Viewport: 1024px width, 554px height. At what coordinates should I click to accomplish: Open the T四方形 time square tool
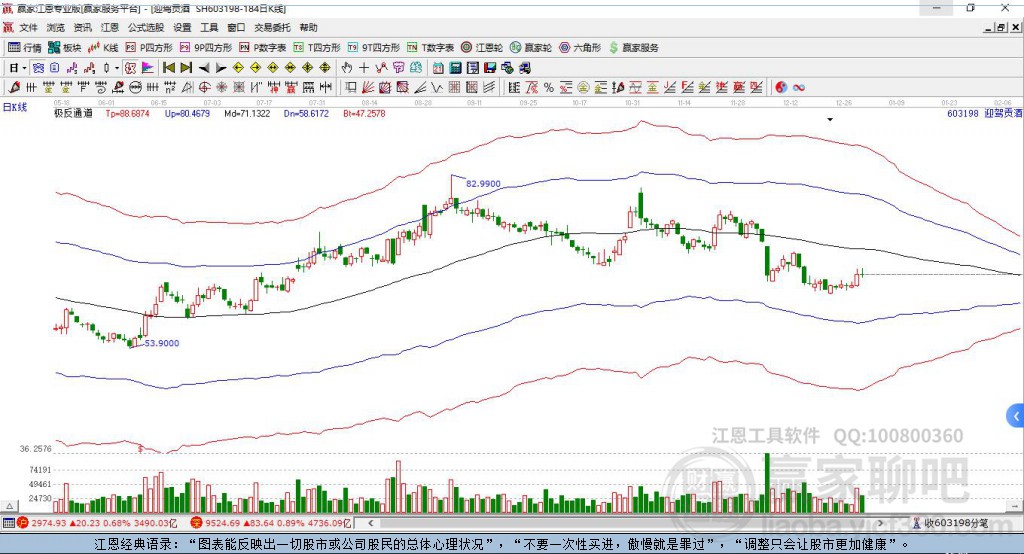[317, 48]
